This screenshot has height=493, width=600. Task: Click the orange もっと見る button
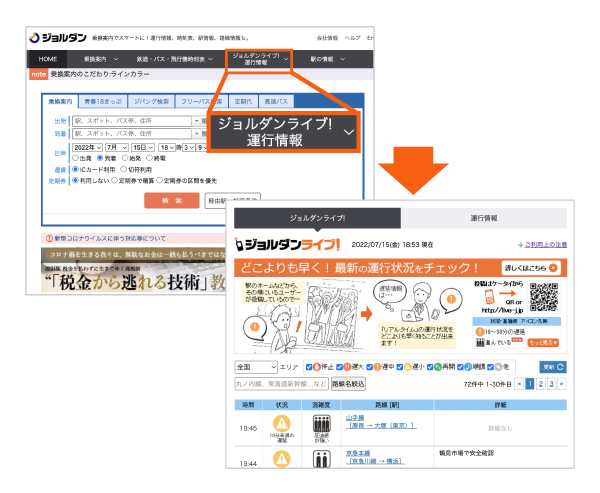pyautogui.click(x=543, y=343)
